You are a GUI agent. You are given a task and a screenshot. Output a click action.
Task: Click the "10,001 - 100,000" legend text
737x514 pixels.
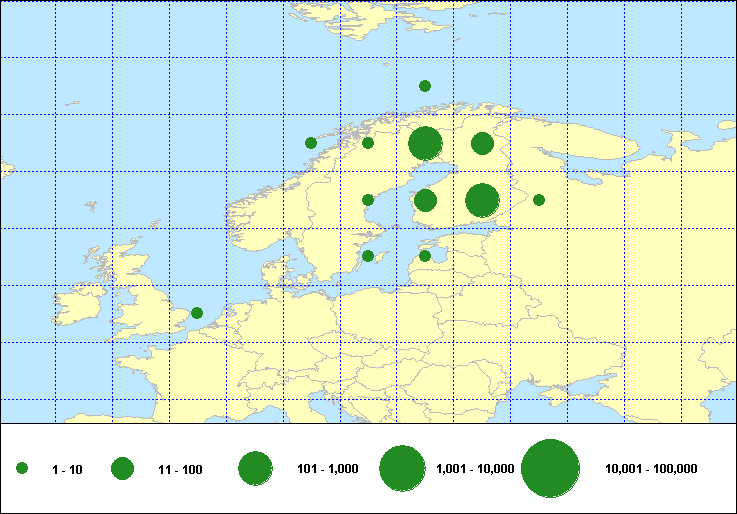[x=651, y=469]
